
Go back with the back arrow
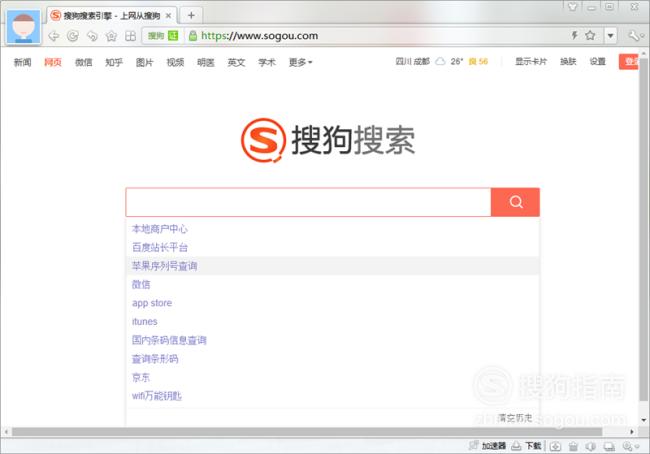[53, 36]
